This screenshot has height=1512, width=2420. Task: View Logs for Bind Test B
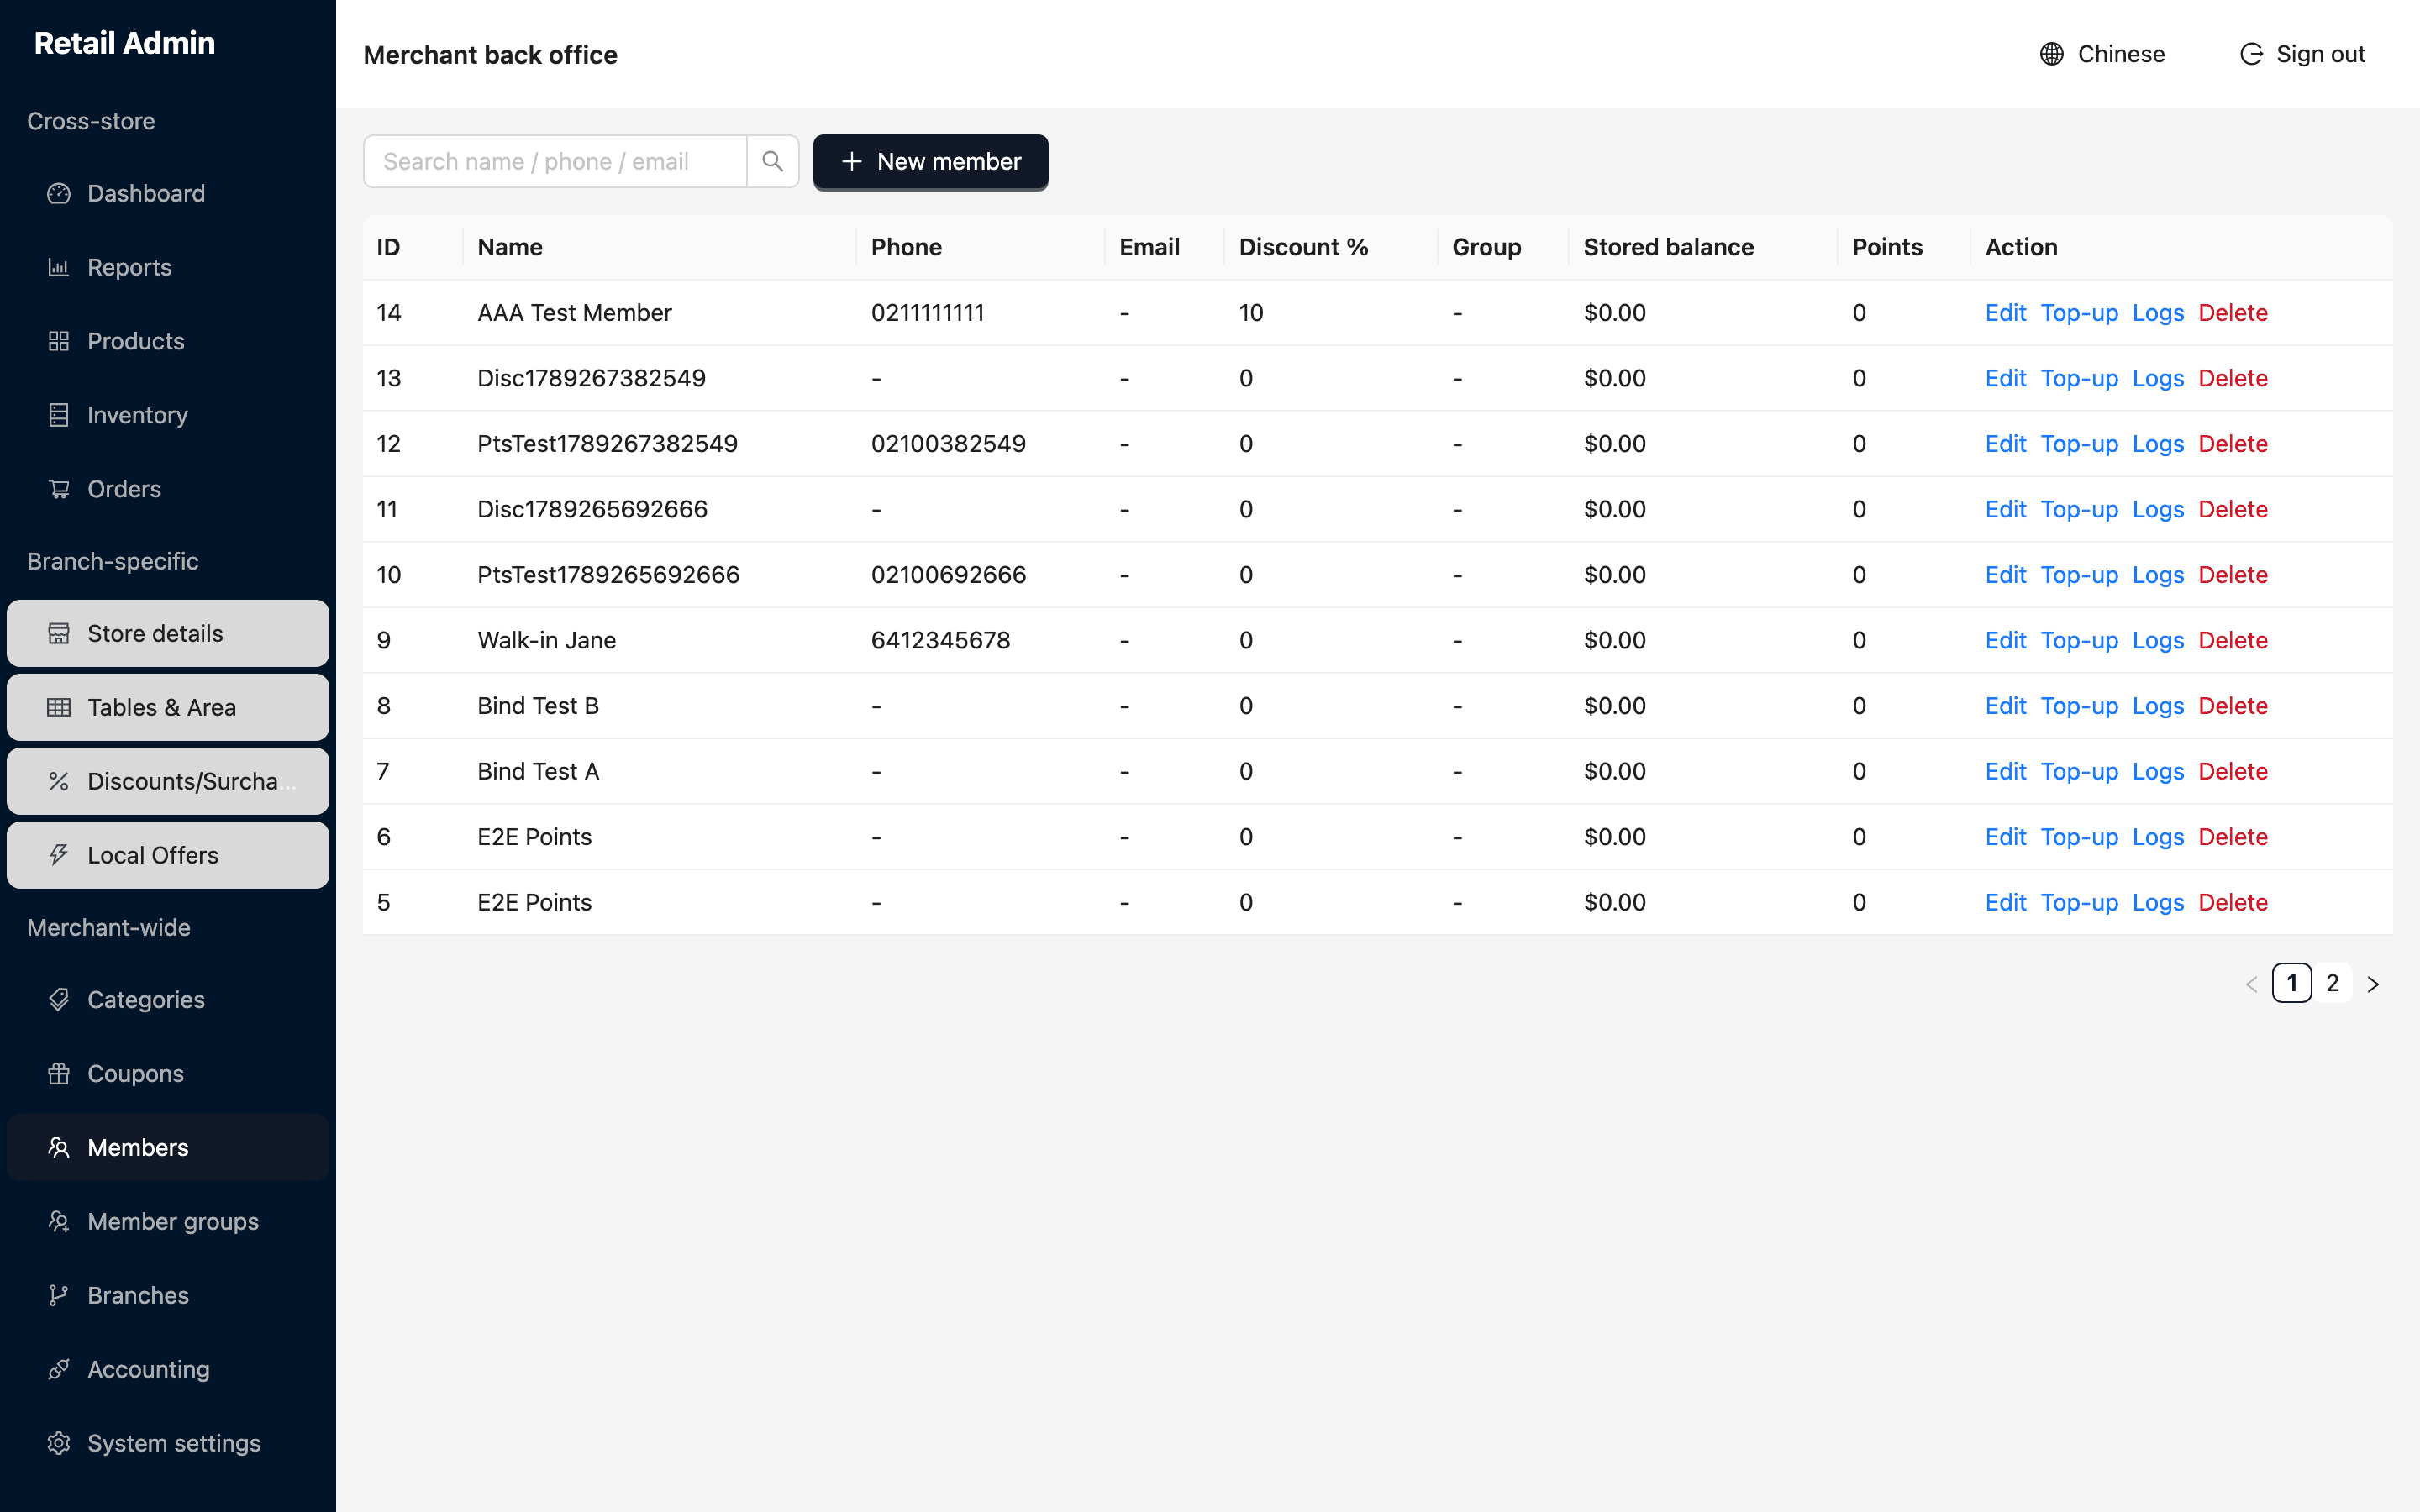pyautogui.click(x=2158, y=706)
